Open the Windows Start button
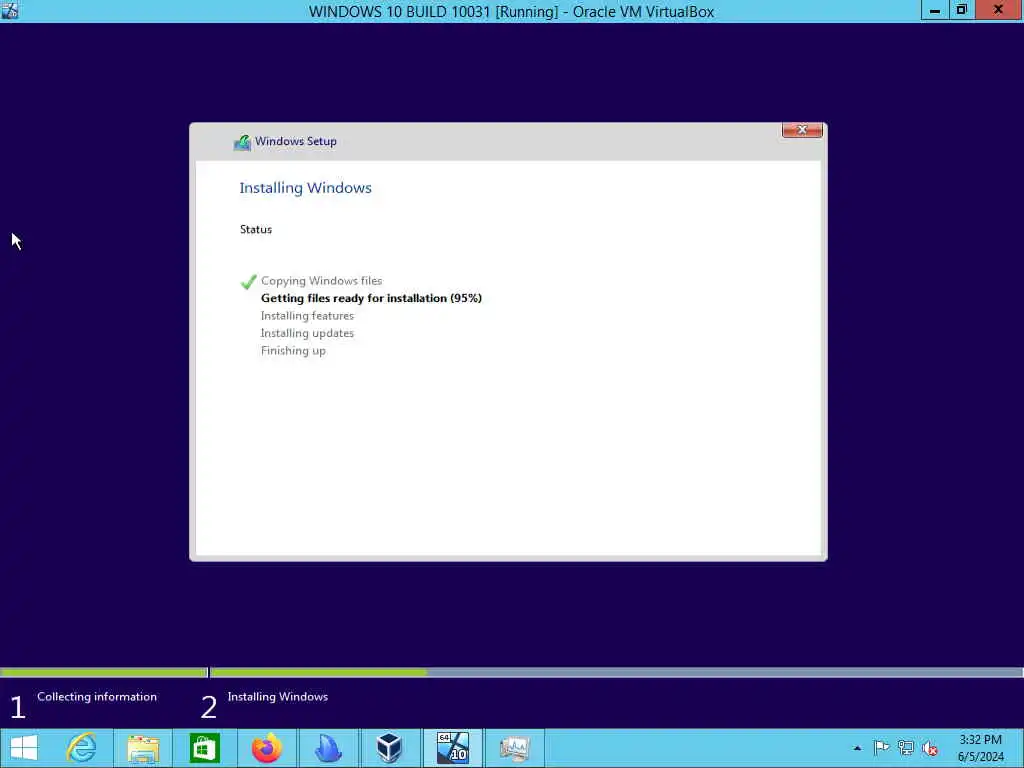1024x768 pixels. pyautogui.click(x=24, y=748)
